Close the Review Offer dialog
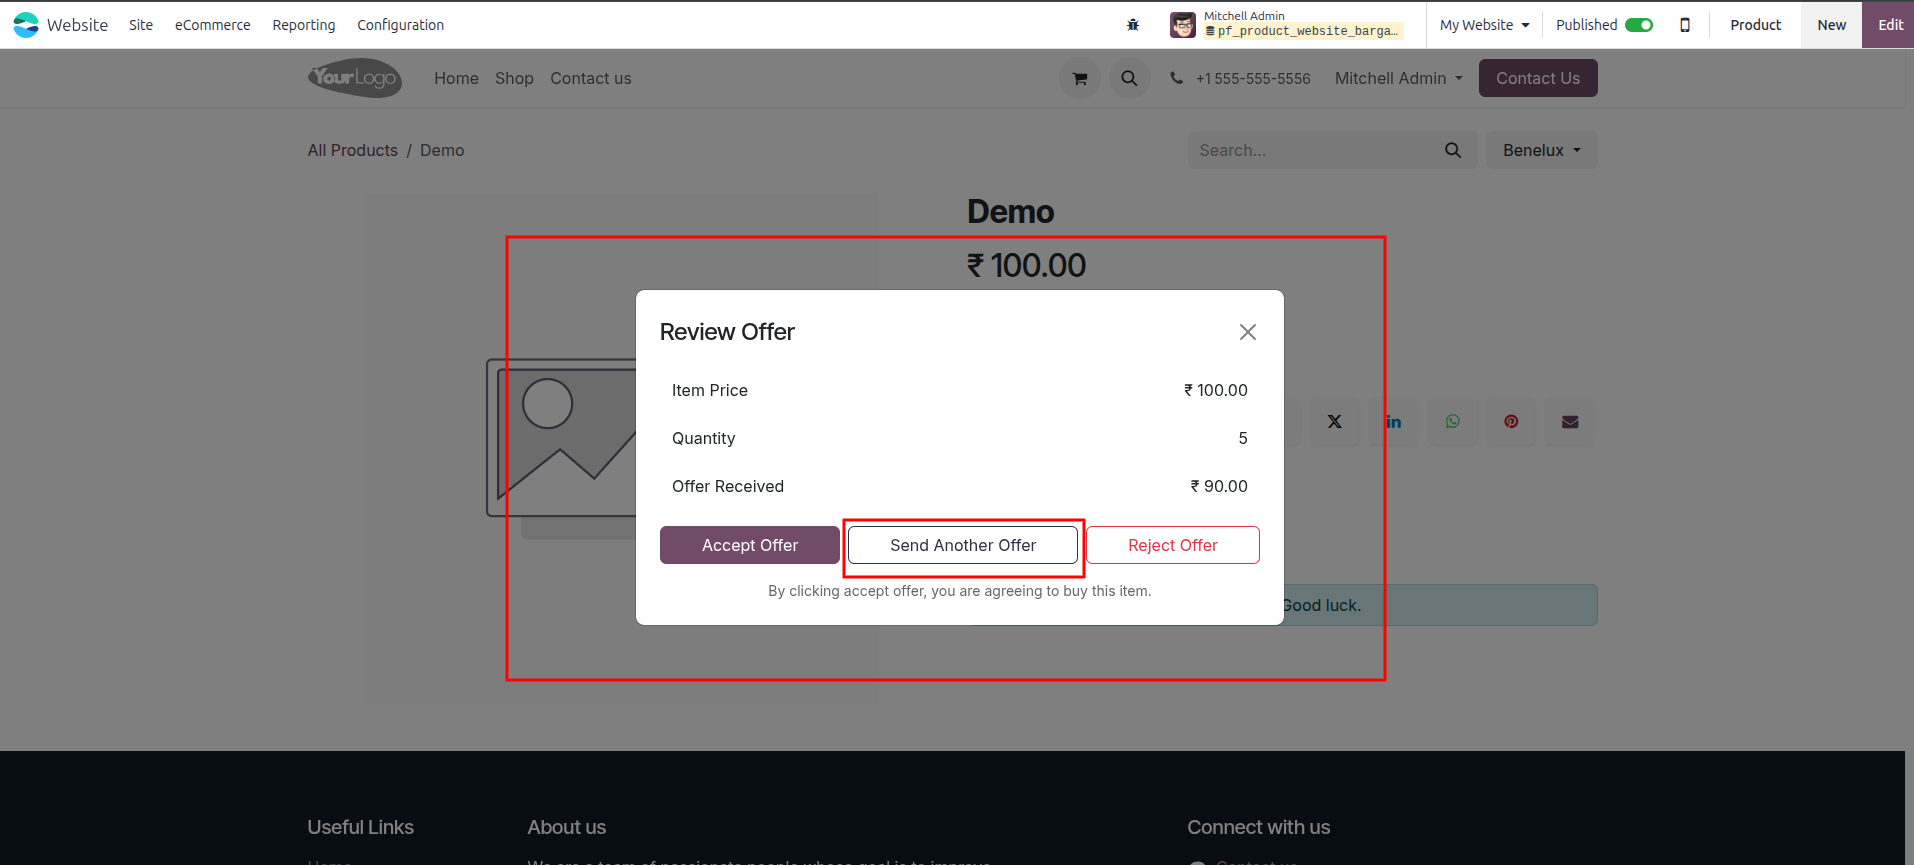The image size is (1914, 865). (1248, 332)
